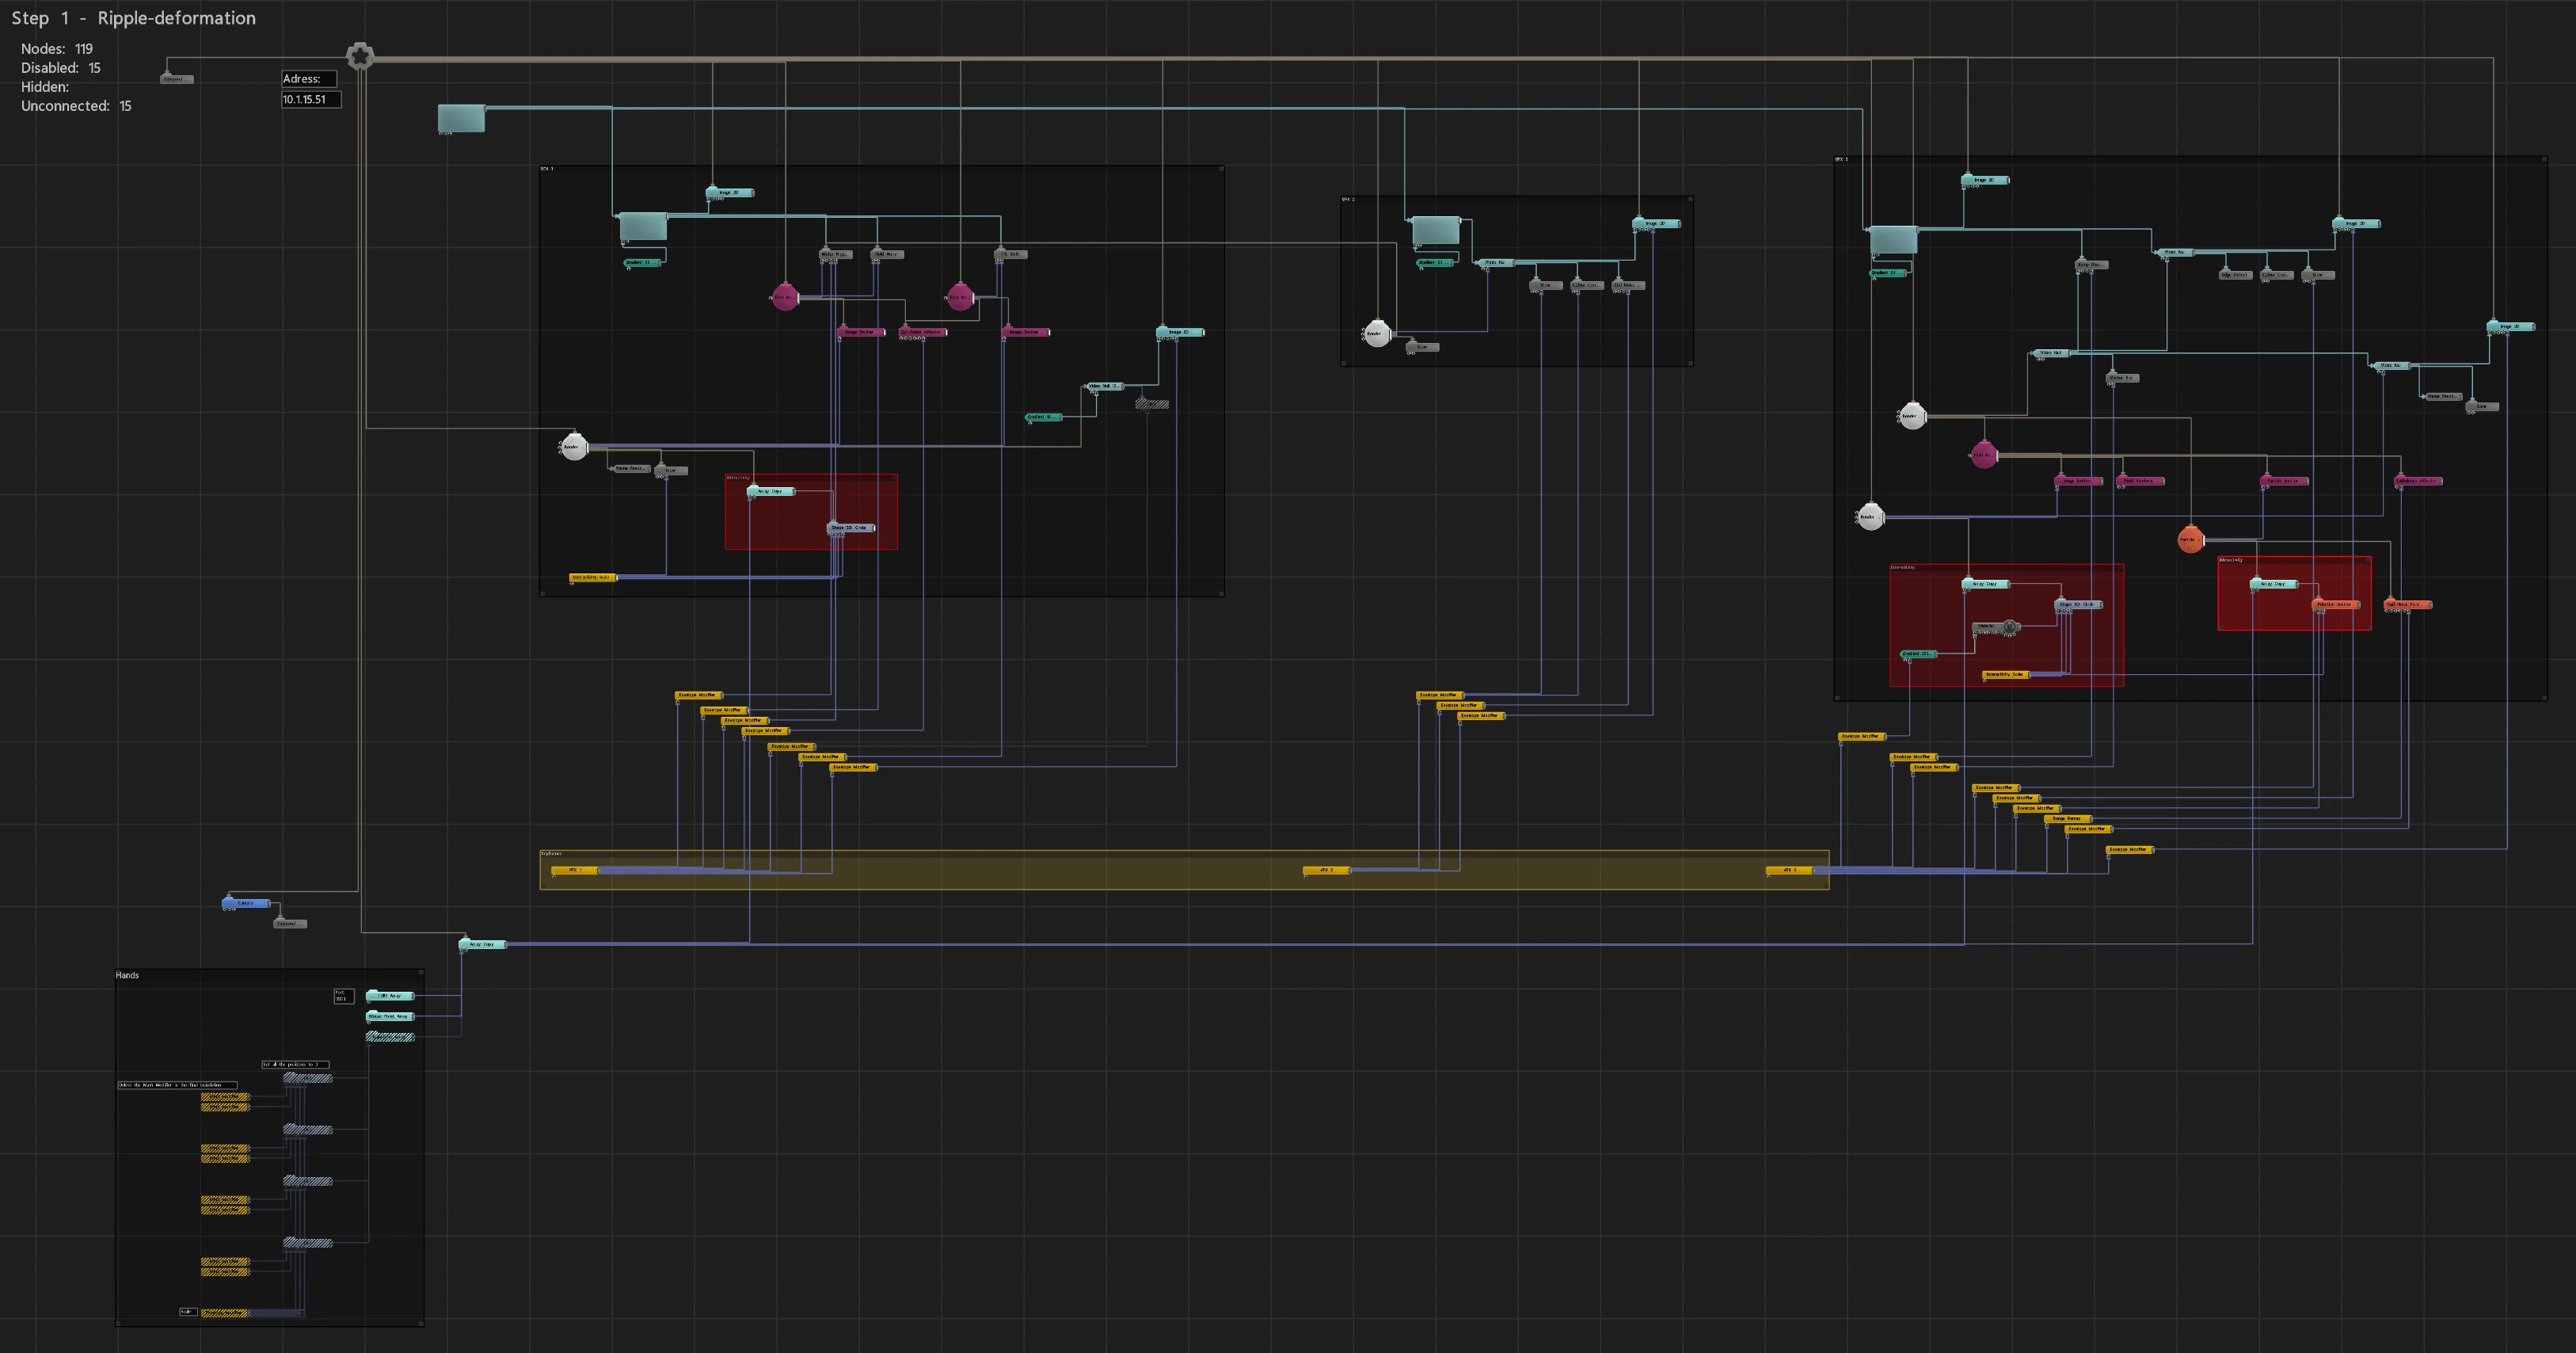Image resolution: width=2576 pixels, height=1353 pixels.
Task: Select the Colour Correction node in VFX 2
Action: (x=1586, y=285)
